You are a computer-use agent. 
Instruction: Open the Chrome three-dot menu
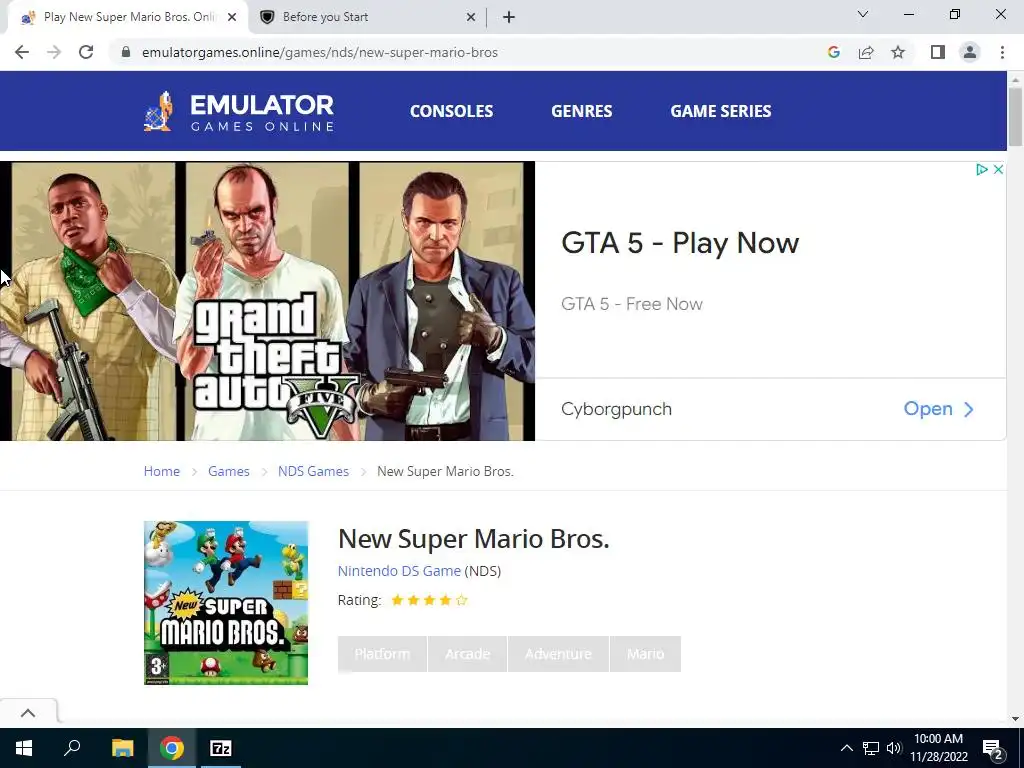(1002, 52)
